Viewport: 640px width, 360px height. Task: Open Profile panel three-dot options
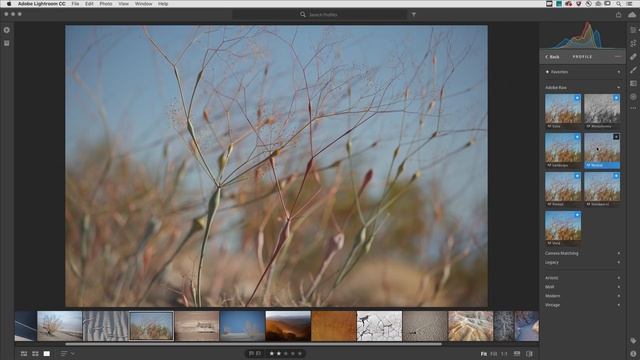(x=618, y=57)
